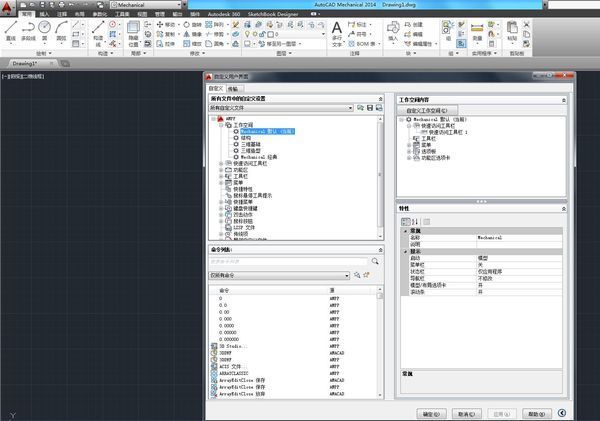Open the AutoCAD application menu logo
This screenshot has height=421, width=600.
7,8
